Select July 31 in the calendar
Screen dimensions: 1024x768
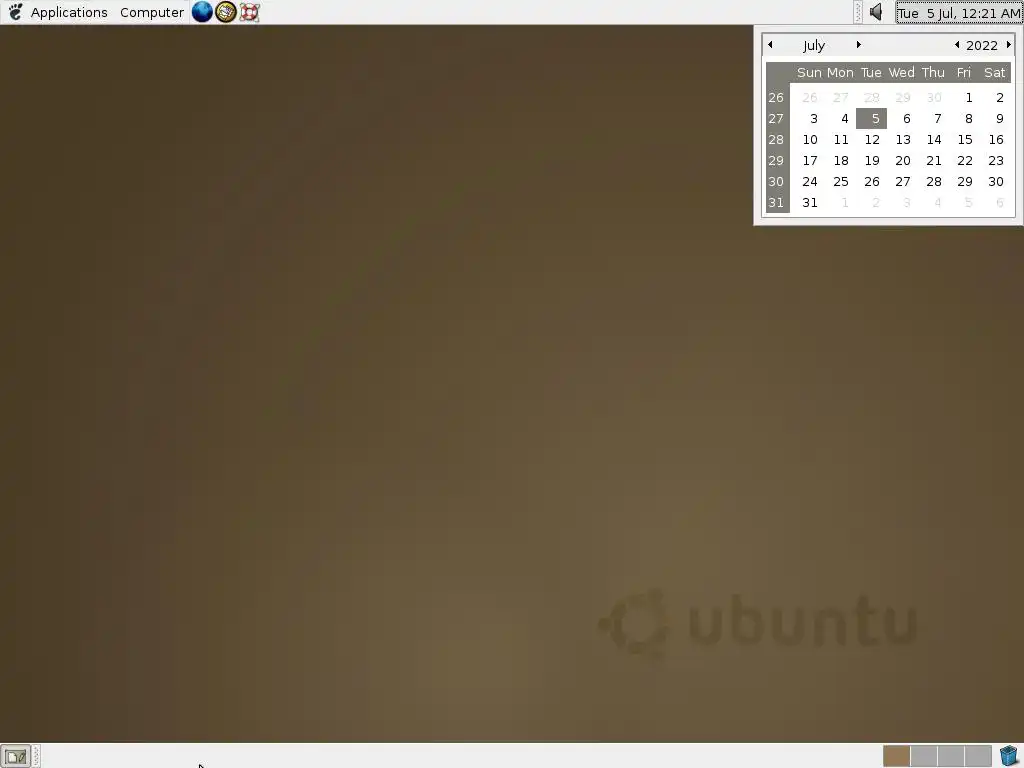[809, 202]
